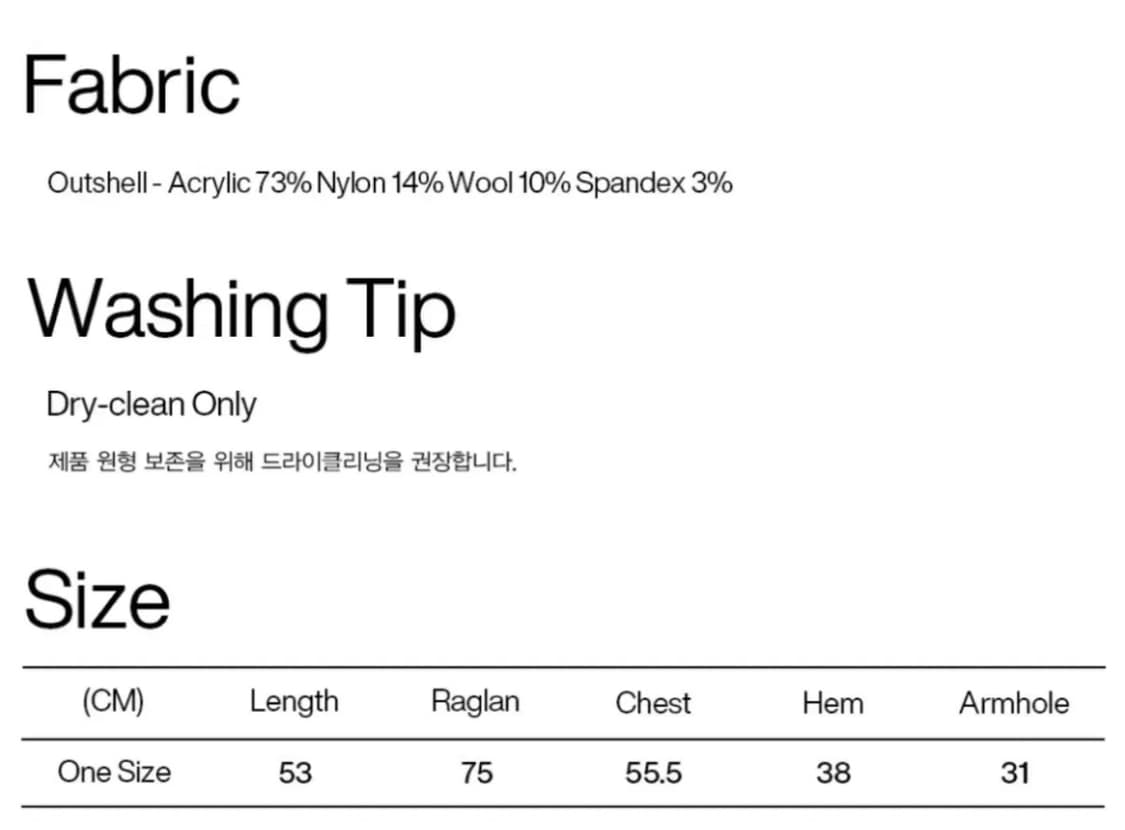Screen dimensions: 1125x830
Task: Click the Length value 53
Action: [295, 773]
